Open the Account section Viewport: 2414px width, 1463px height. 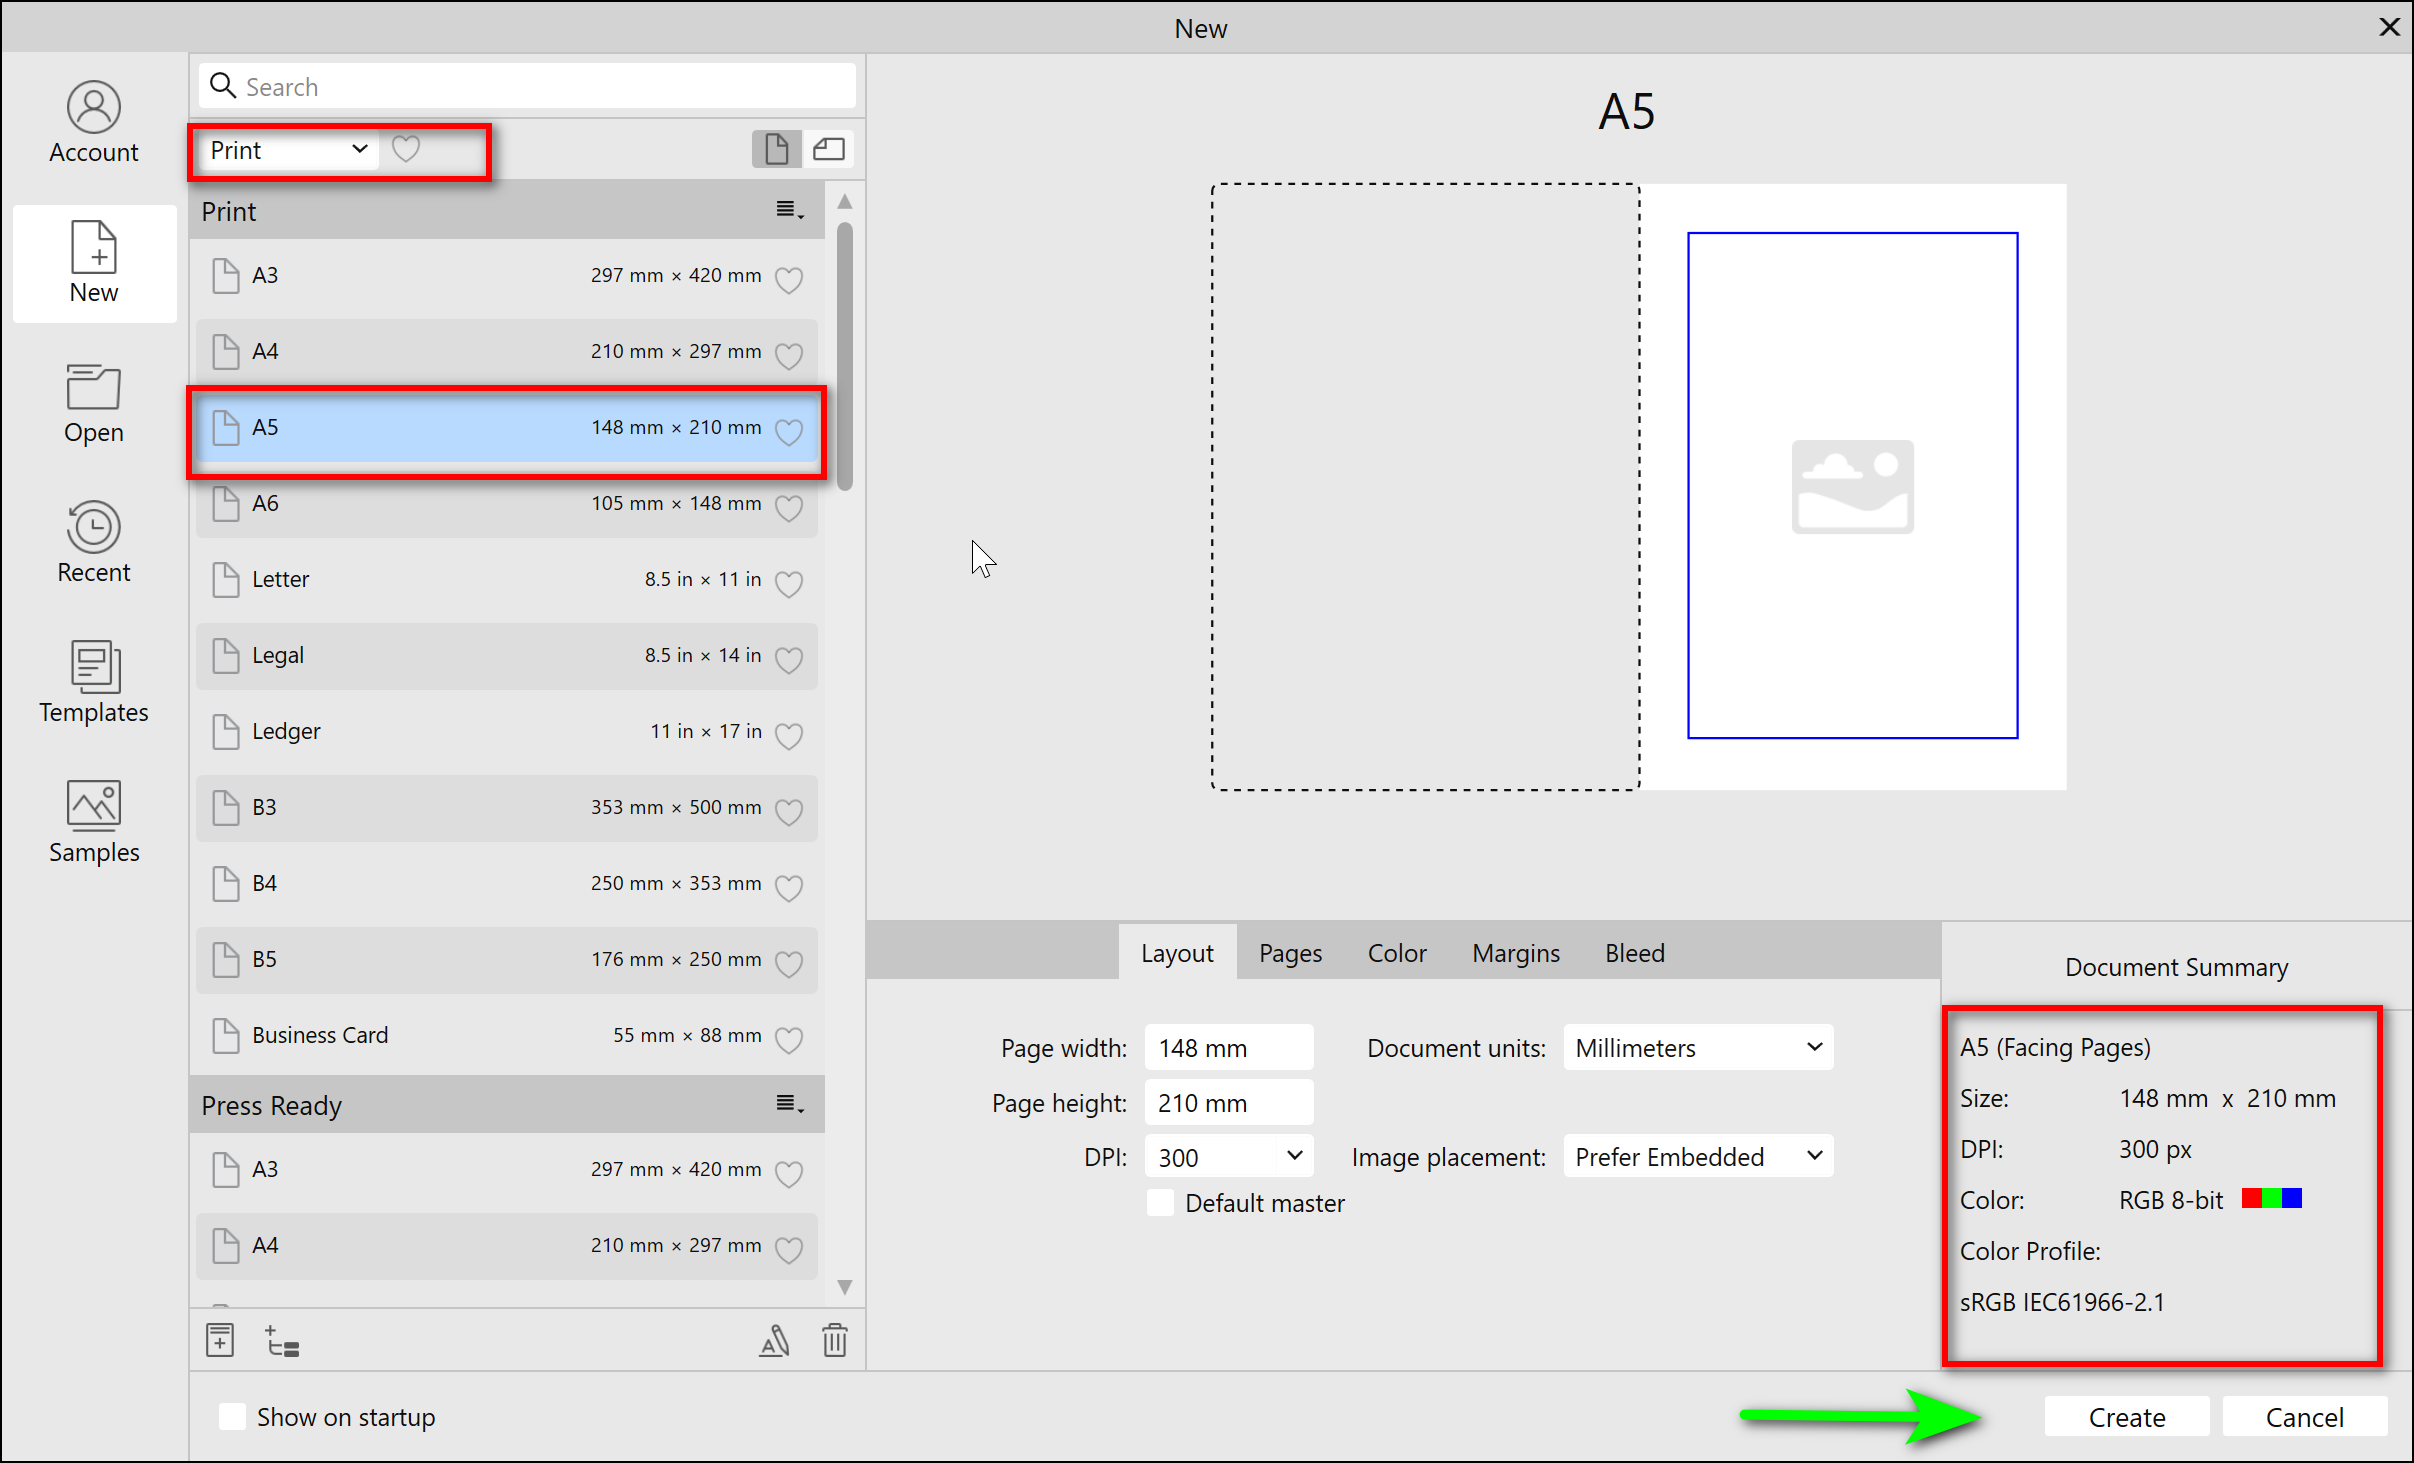tap(94, 122)
